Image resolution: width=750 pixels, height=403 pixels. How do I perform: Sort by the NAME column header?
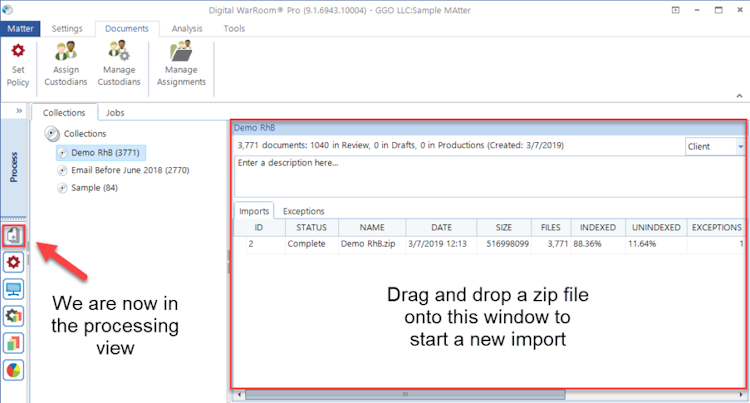pyautogui.click(x=372, y=228)
